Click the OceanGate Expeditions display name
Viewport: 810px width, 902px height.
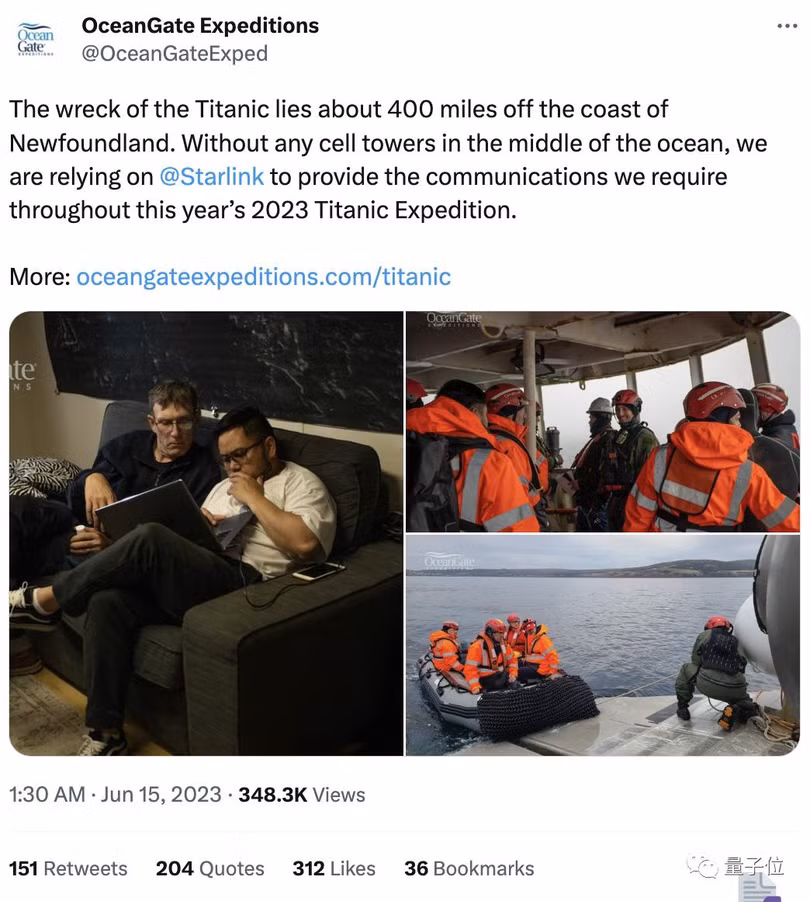point(200,26)
